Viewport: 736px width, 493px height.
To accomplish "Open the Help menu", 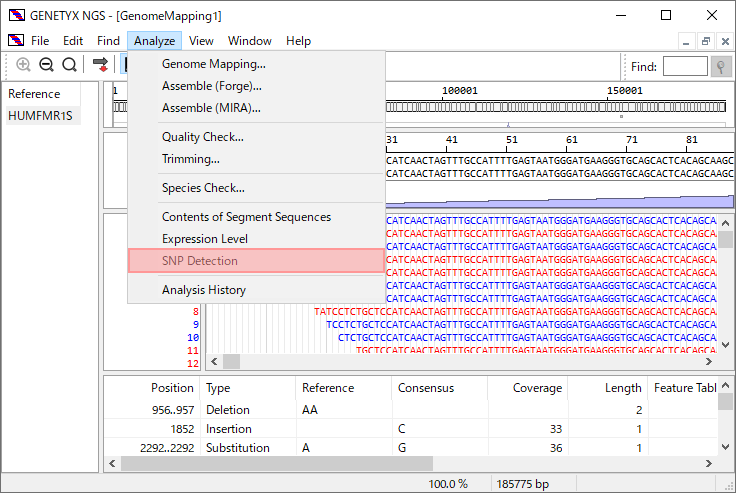I will [299, 41].
